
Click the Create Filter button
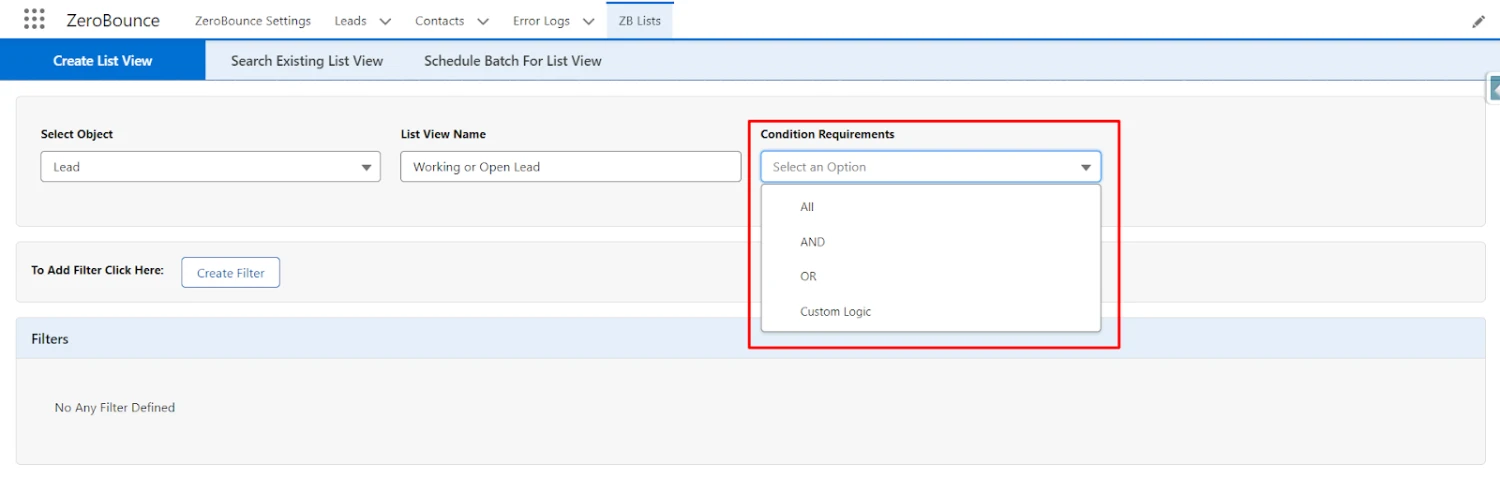230,273
